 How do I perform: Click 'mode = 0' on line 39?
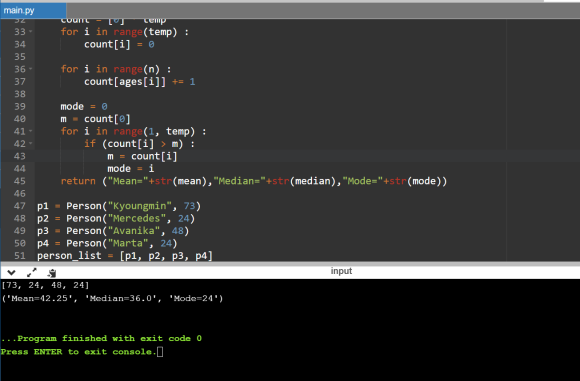(84, 107)
